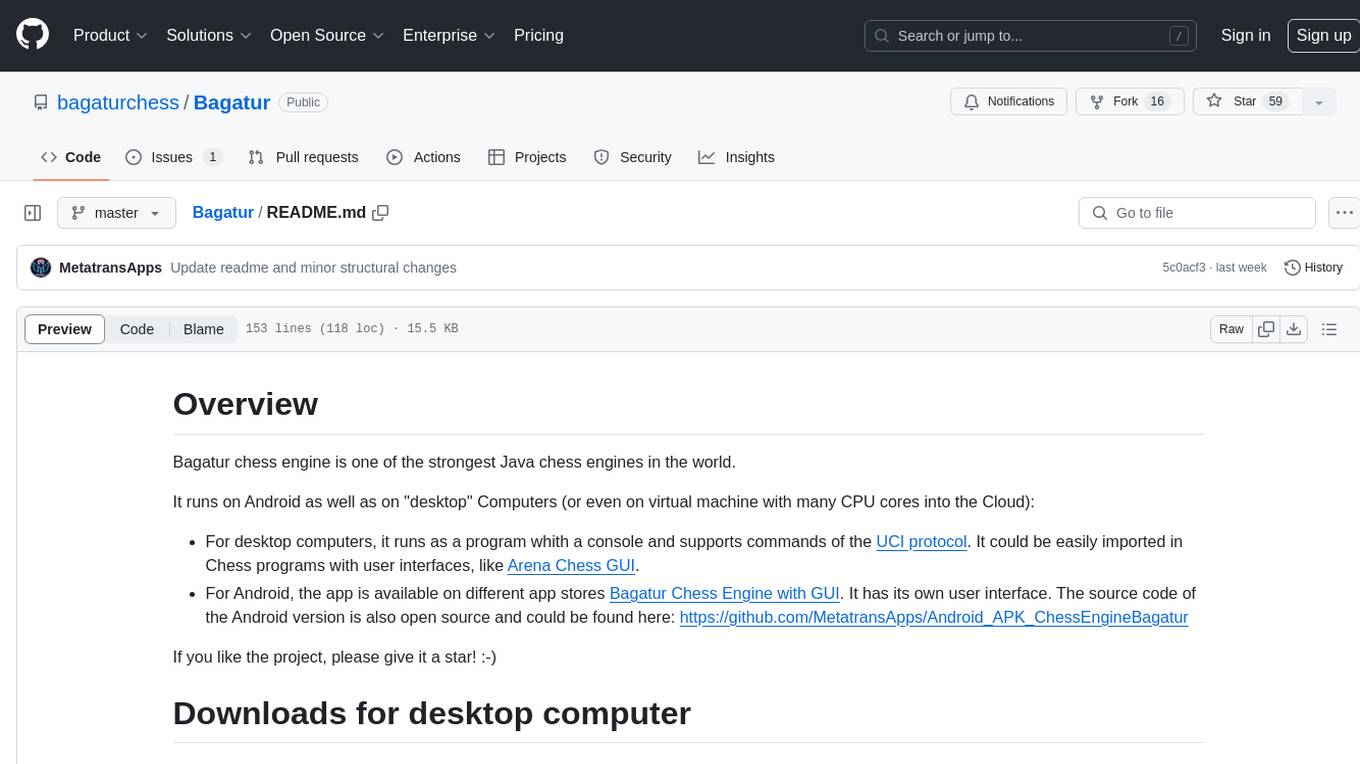
Task: Open MetatransApps author link
Action: (110, 268)
